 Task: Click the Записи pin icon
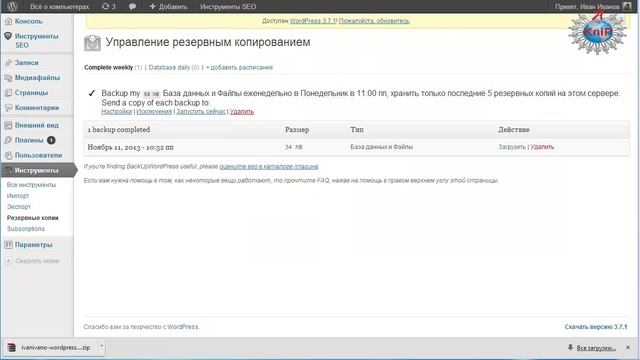click(x=8, y=62)
